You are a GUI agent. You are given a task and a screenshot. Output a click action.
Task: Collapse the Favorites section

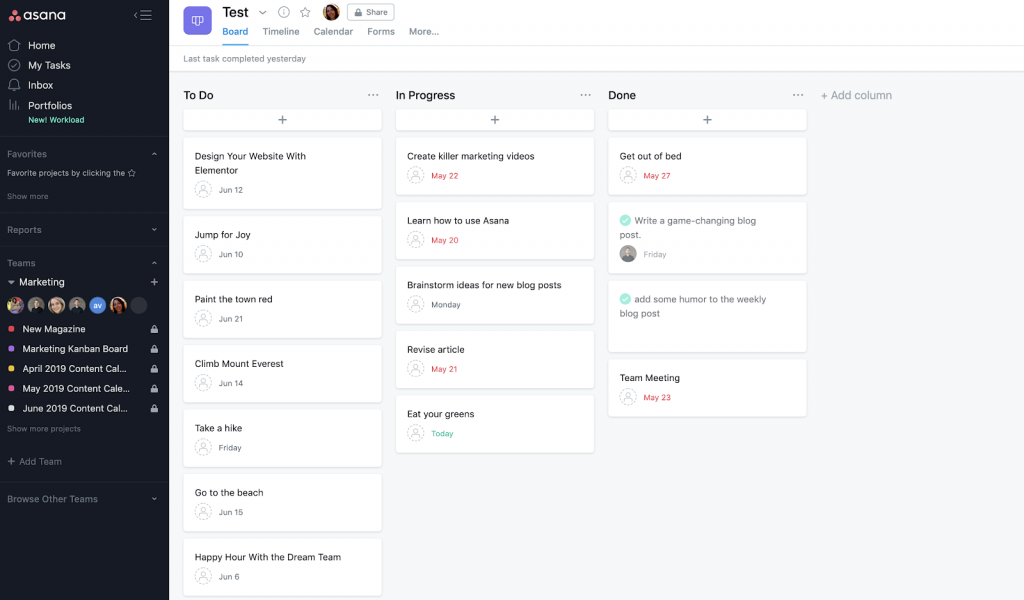coord(154,154)
